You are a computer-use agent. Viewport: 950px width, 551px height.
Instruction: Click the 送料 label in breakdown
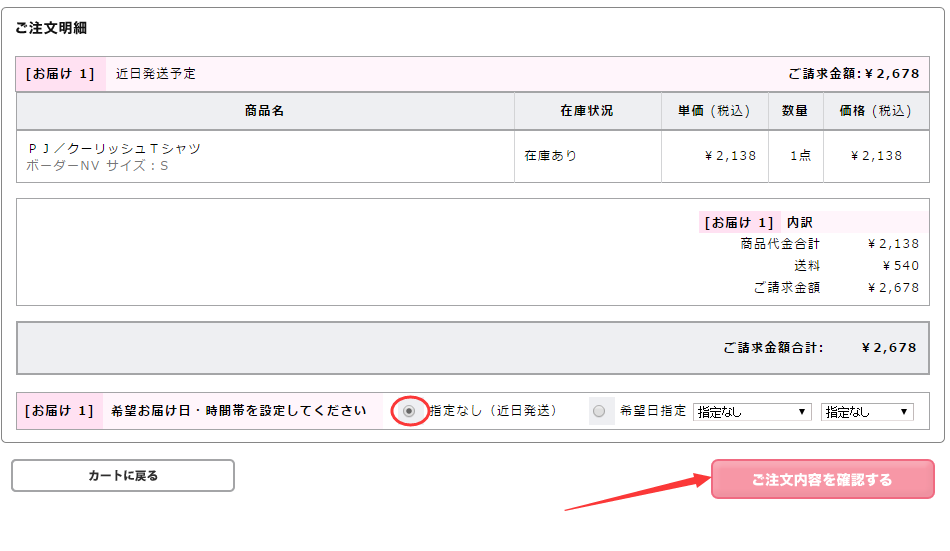pos(807,266)
